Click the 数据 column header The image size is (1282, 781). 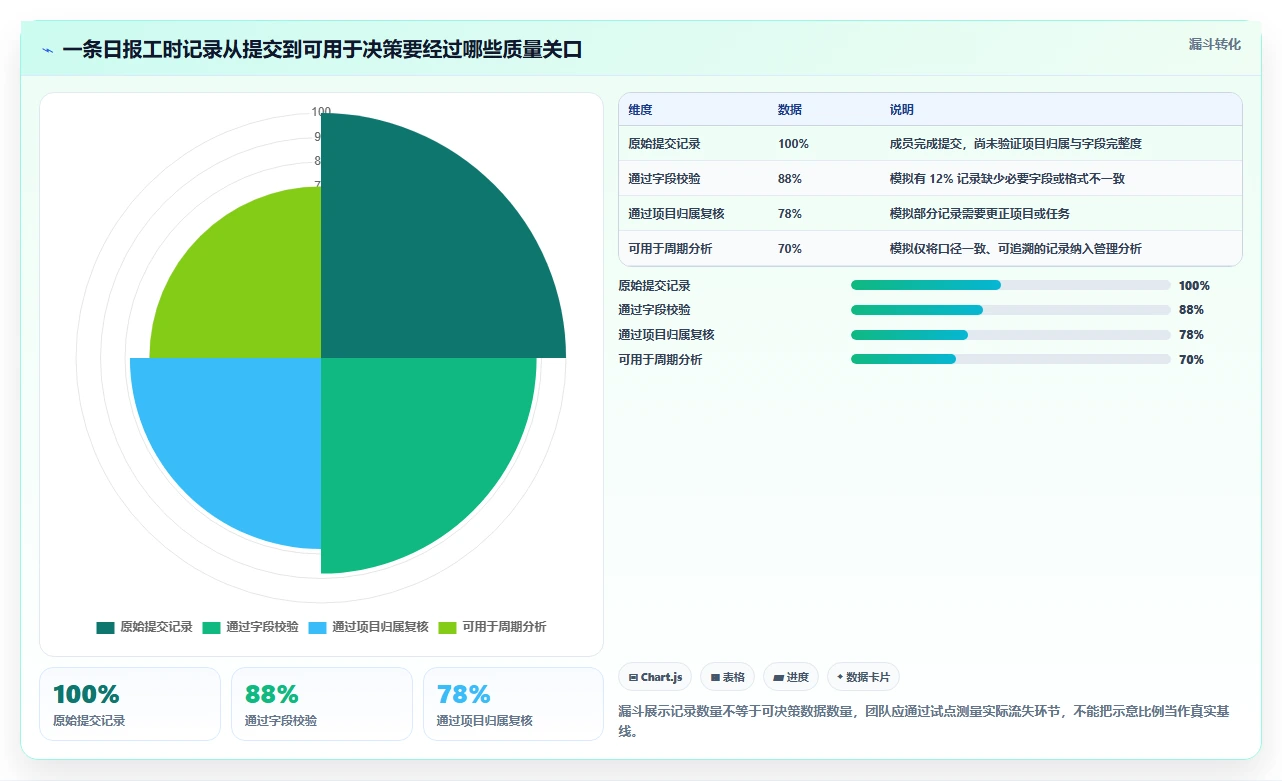pos(790,110)
